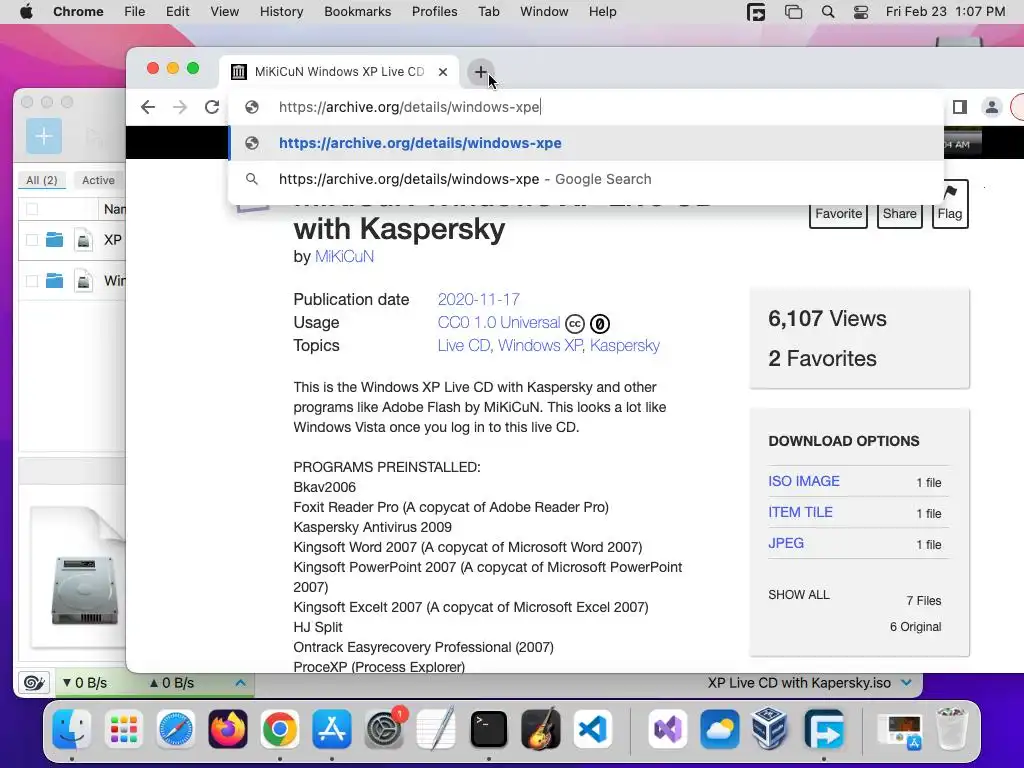
Task: Open Launchpad from the Dock
Action: tap(123, 729)
